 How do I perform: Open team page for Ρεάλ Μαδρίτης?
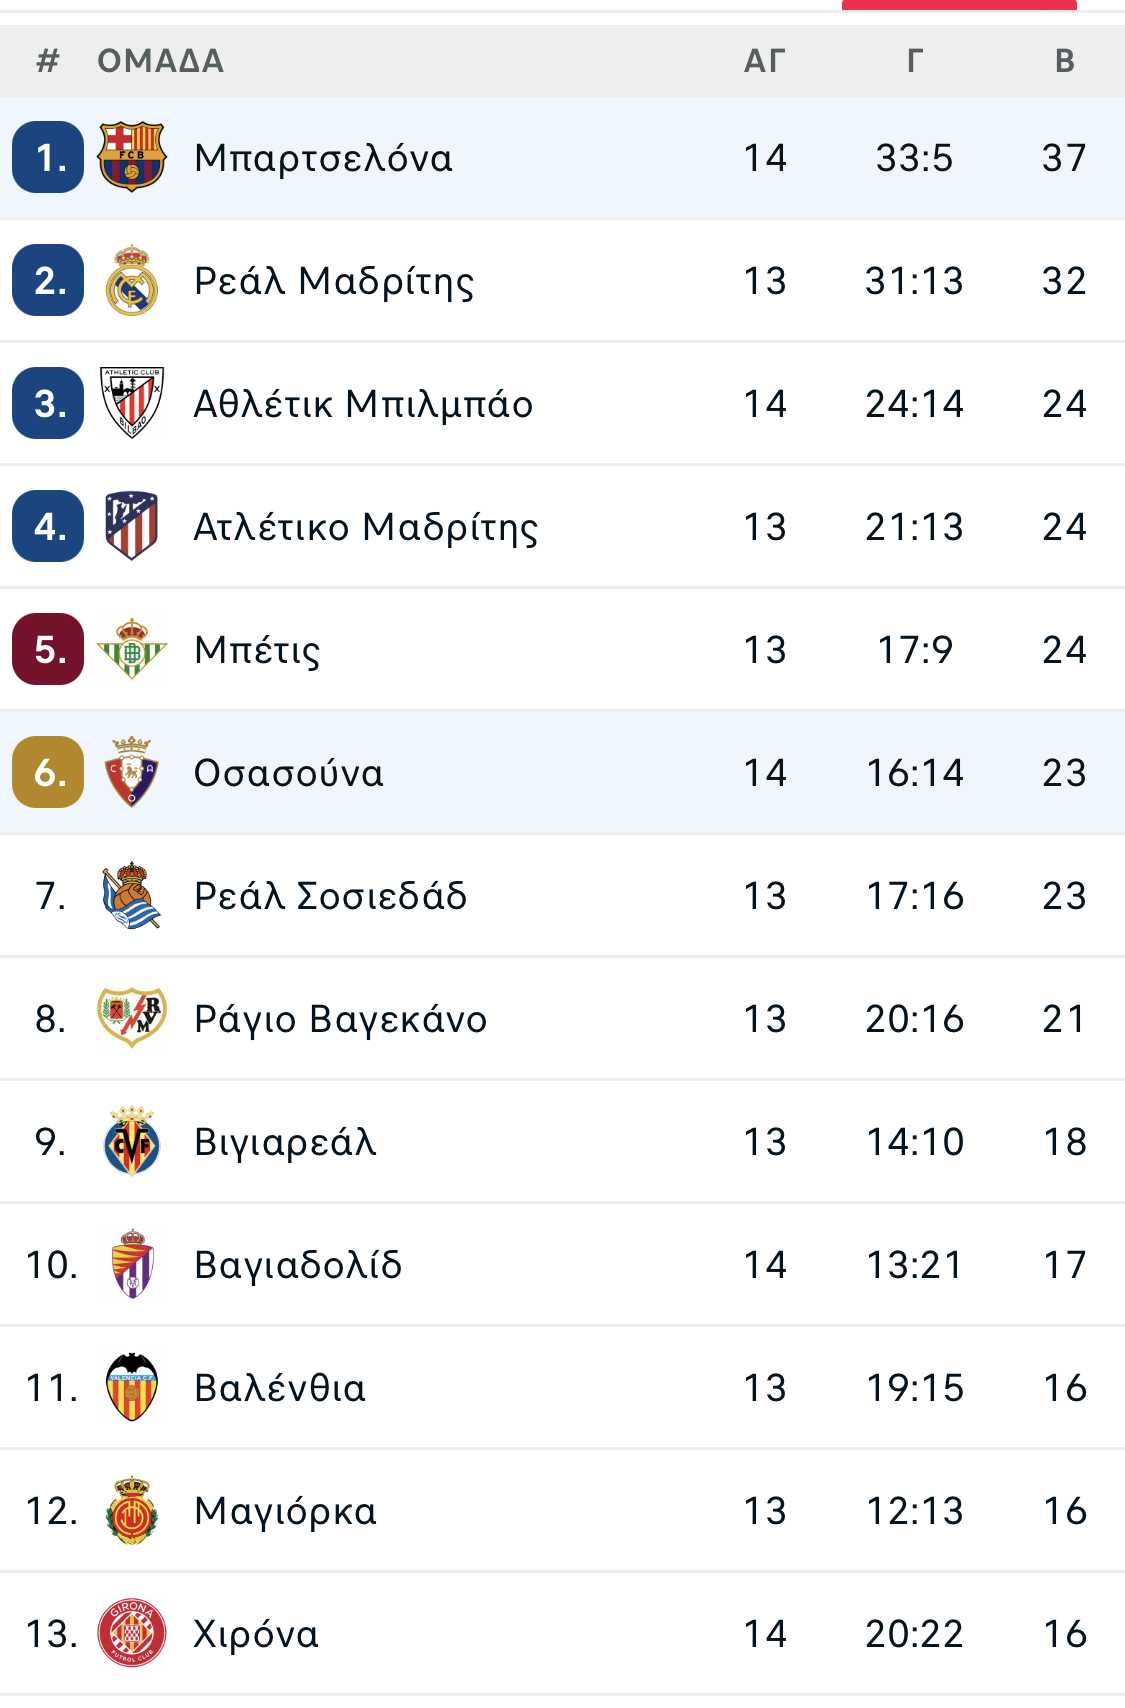coord(334,281)
